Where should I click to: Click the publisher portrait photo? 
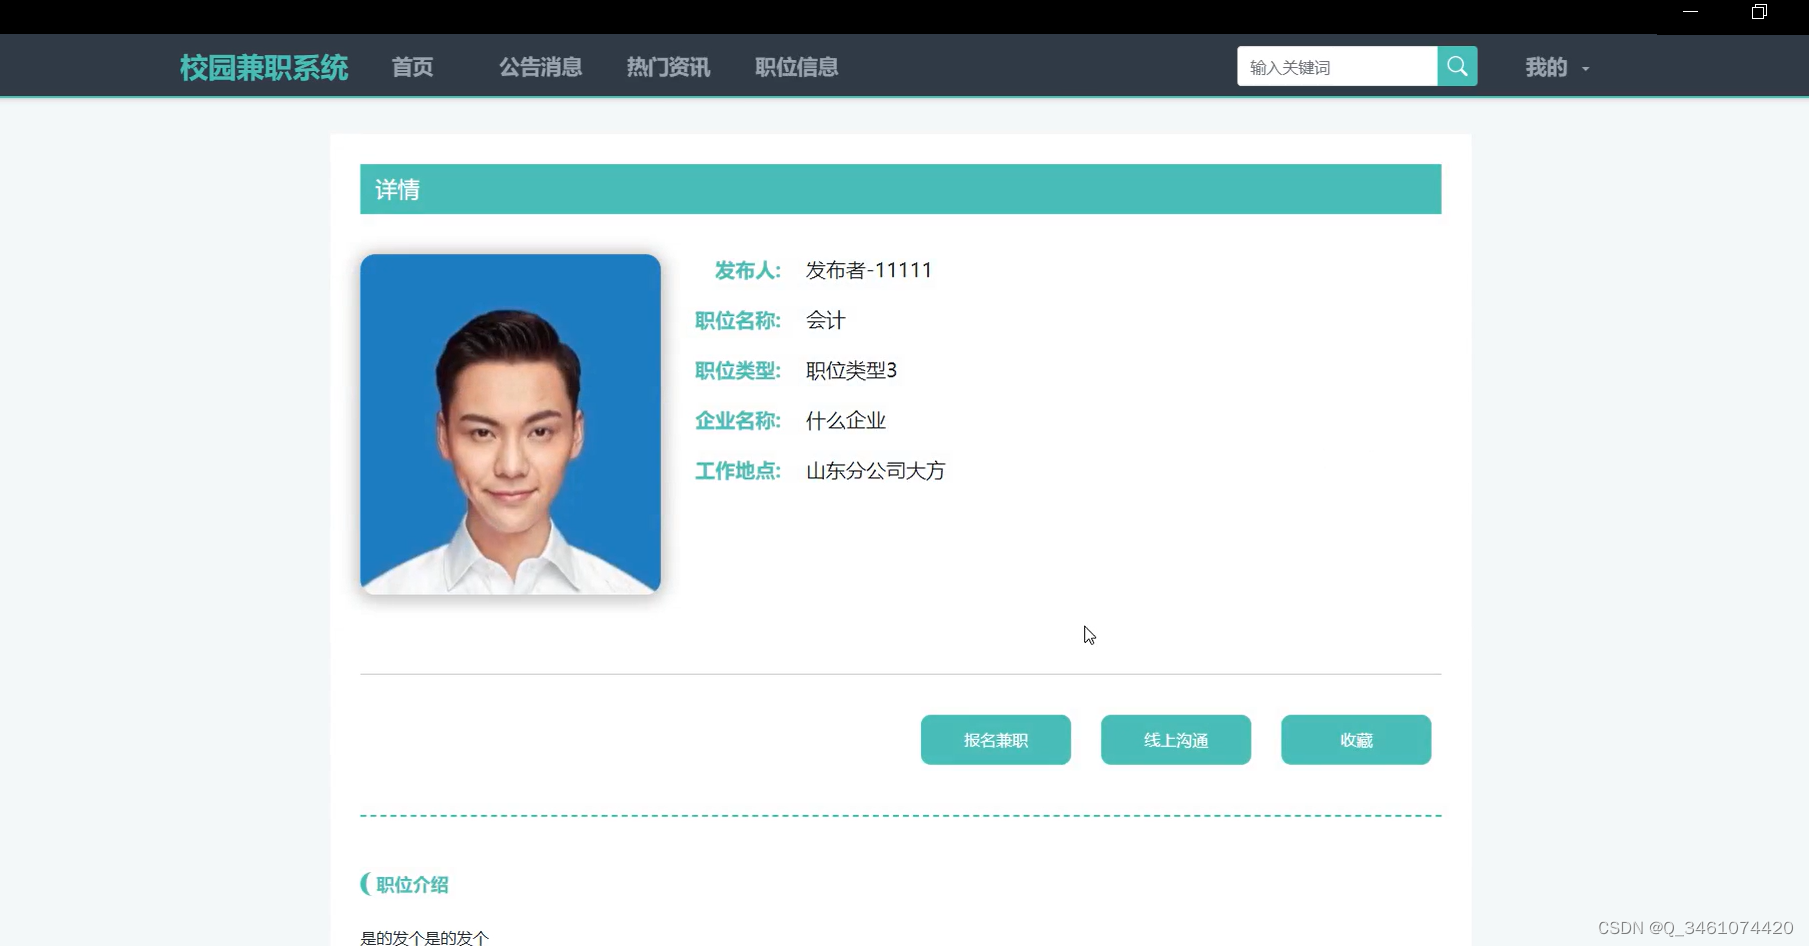pyautogui.click(x=510, y=424)
